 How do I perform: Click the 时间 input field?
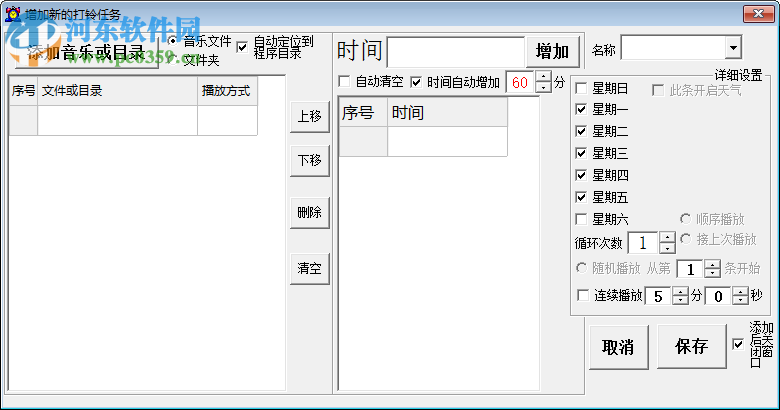tap(456, 52)
